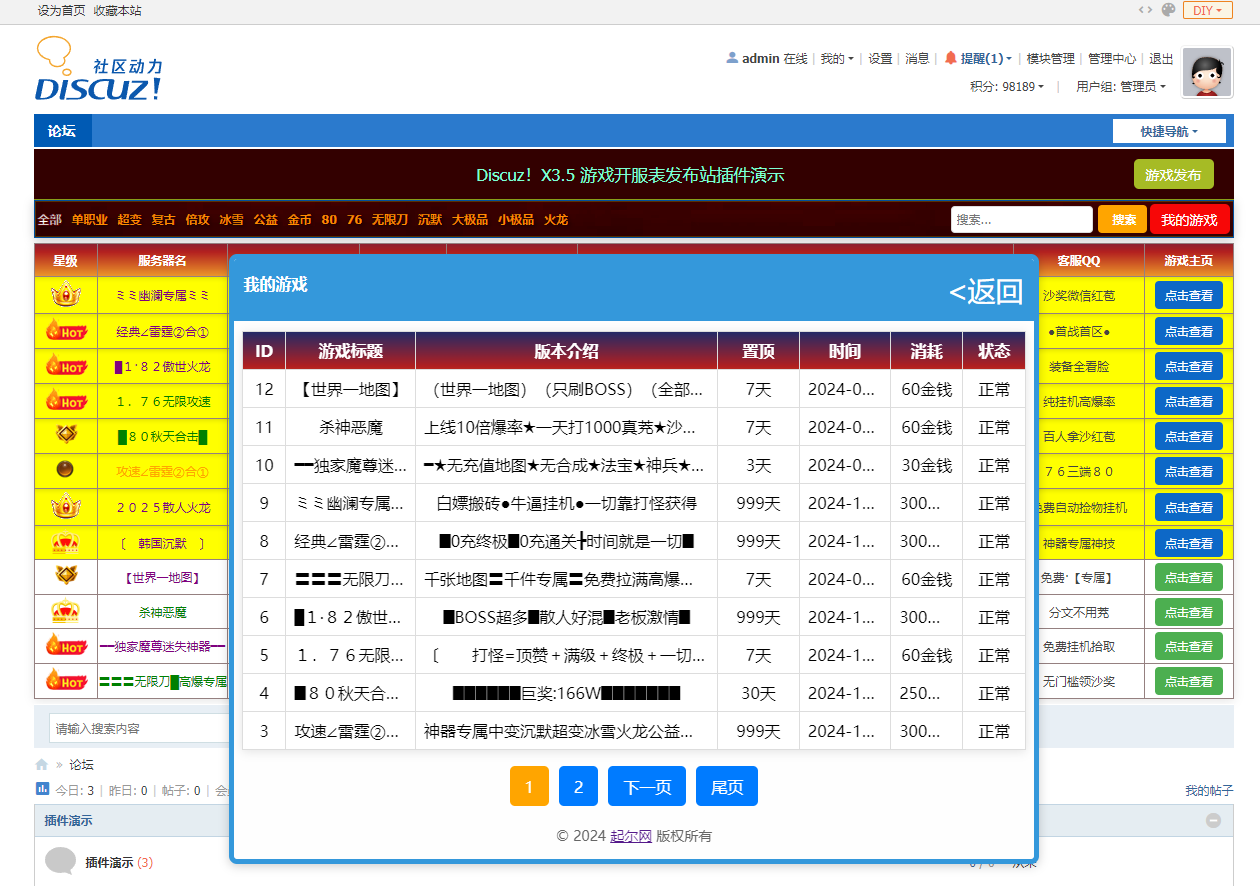The image size is (1260, 886).
Task: Click the home icon in breadcrumb
Action: pos(41,765)
